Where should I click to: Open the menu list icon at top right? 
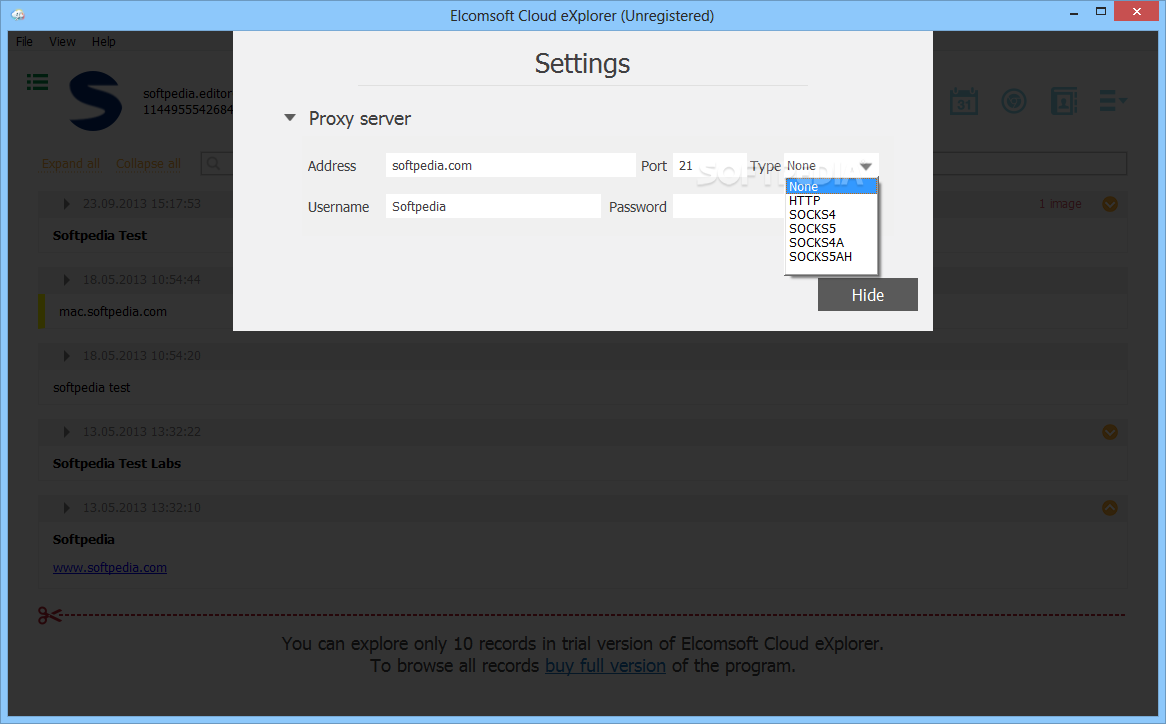click(1112, 101)
